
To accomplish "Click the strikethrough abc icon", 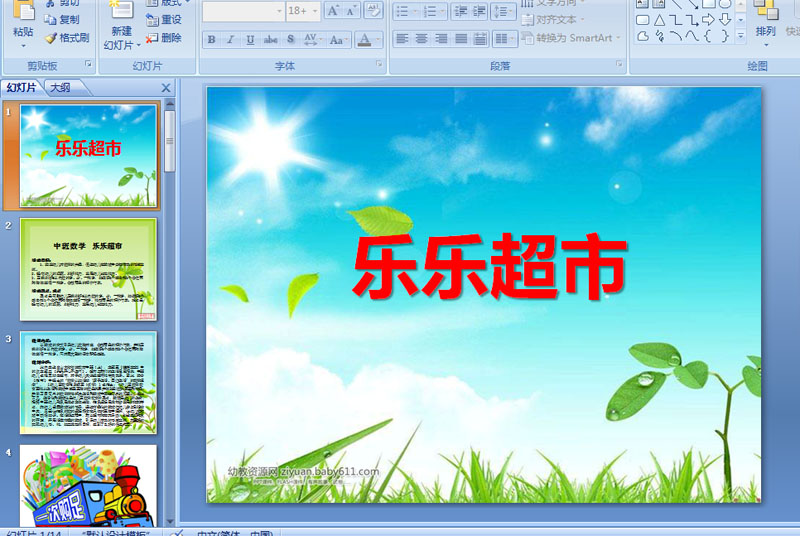I will 270,39.
